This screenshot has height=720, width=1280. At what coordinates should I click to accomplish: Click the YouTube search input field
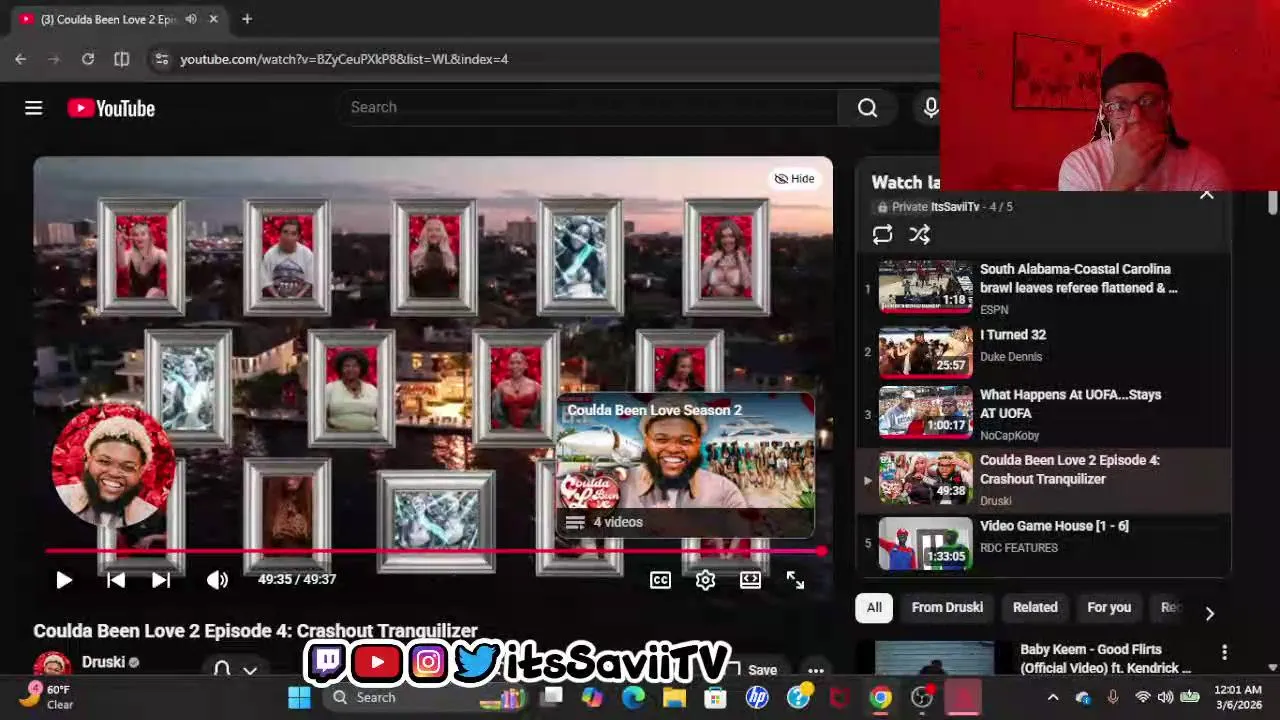click(x=590, y=108)
